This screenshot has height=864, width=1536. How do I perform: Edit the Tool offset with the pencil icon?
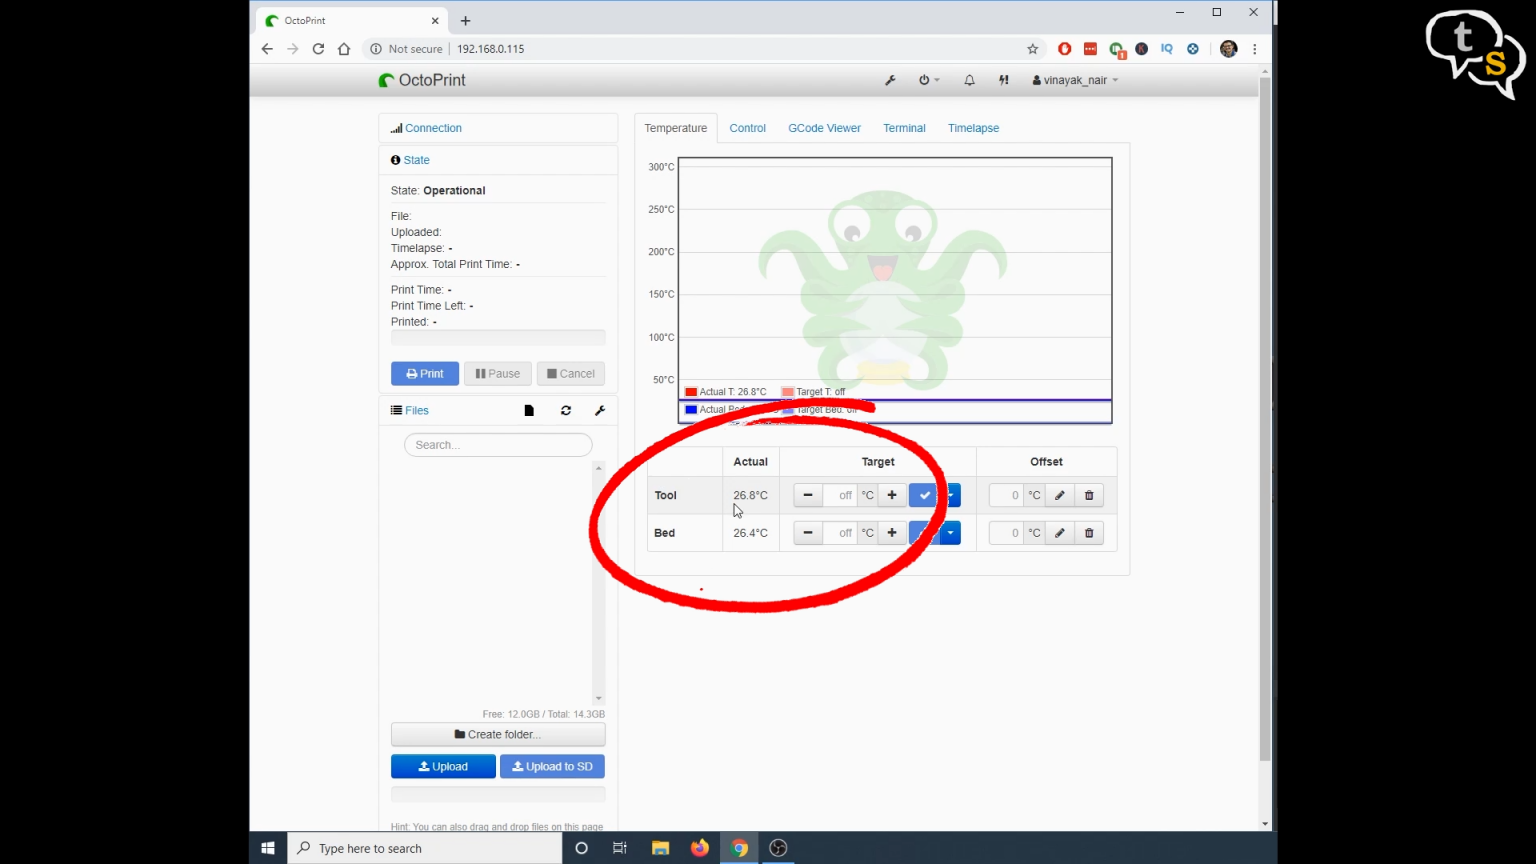point(1059,495)
